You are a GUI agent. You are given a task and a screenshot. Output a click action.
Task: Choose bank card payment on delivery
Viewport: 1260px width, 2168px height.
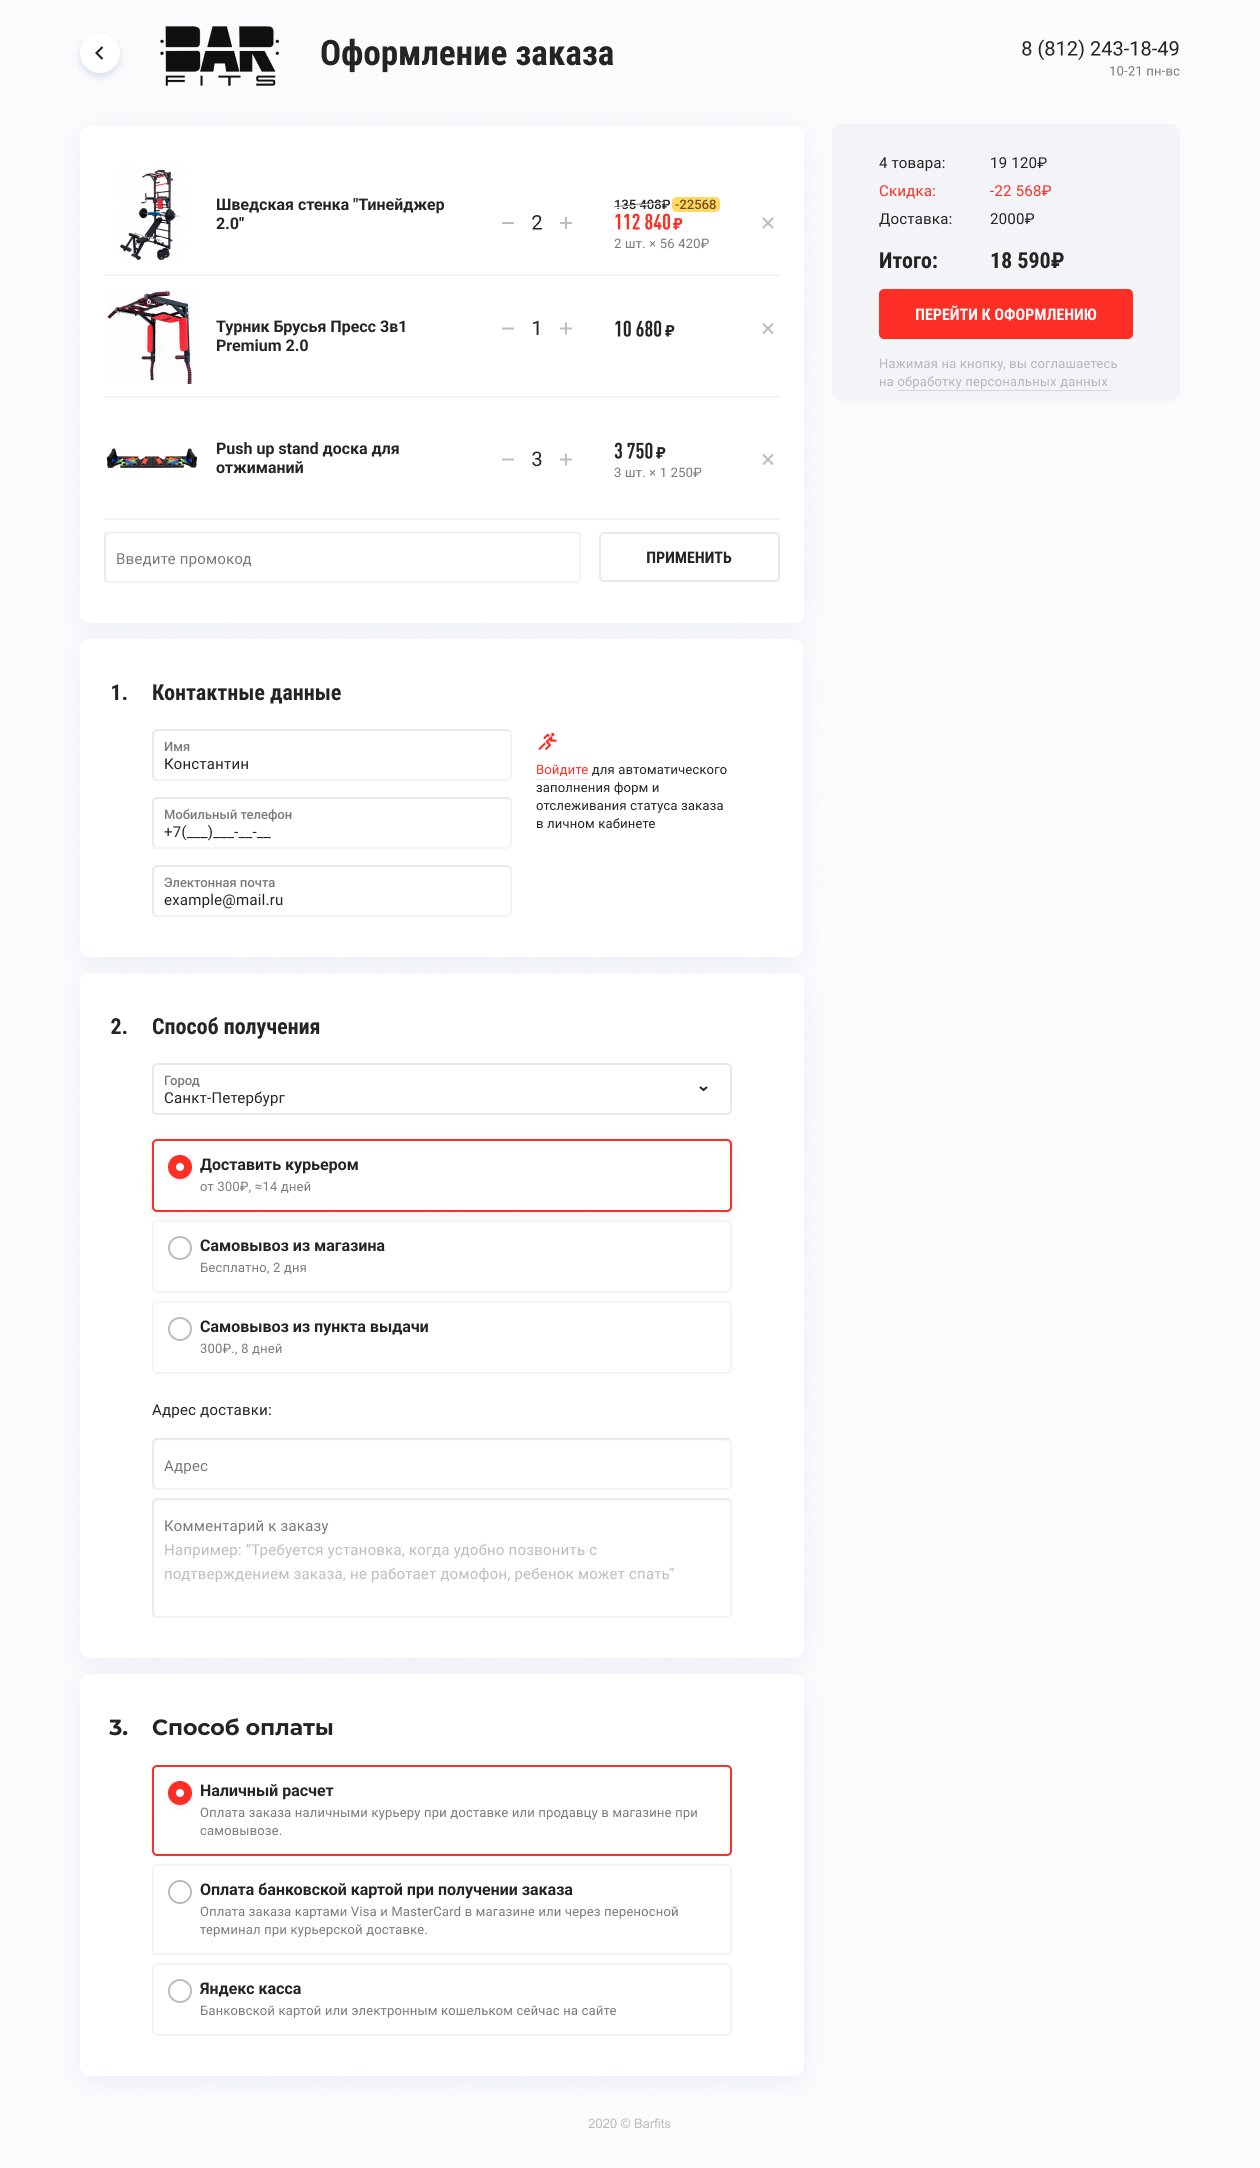click(180, 1892)
